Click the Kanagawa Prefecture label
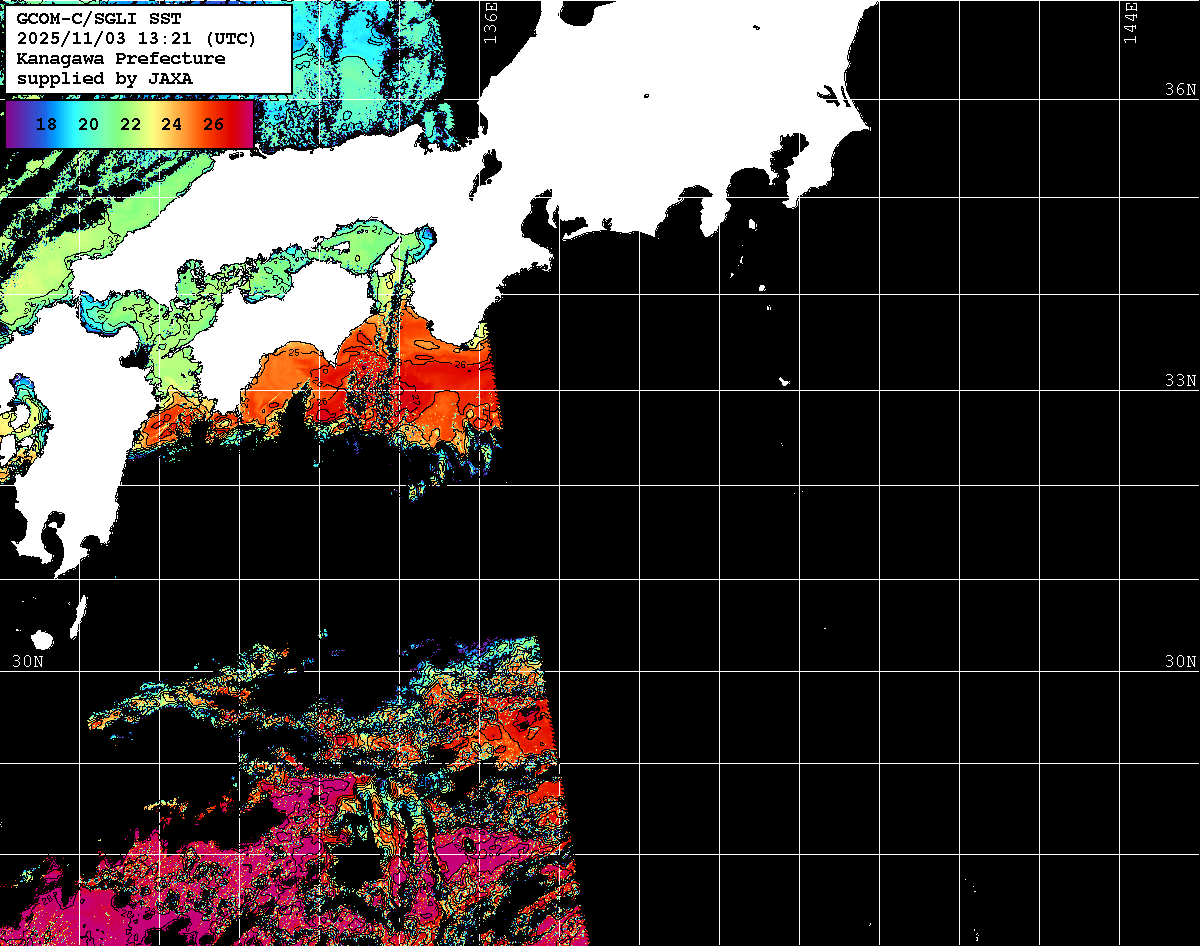The height and width of the screenshot is (946, 1200). click(120, 58)
